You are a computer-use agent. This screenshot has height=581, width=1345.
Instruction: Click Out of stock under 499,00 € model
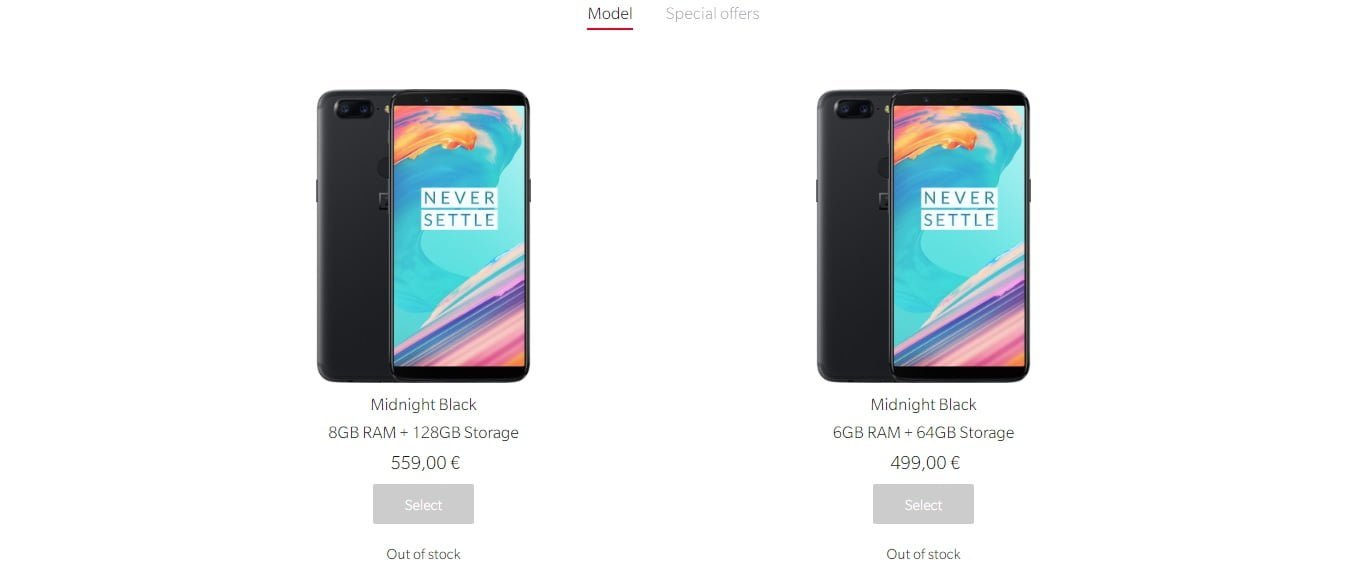tap(923, 554)
